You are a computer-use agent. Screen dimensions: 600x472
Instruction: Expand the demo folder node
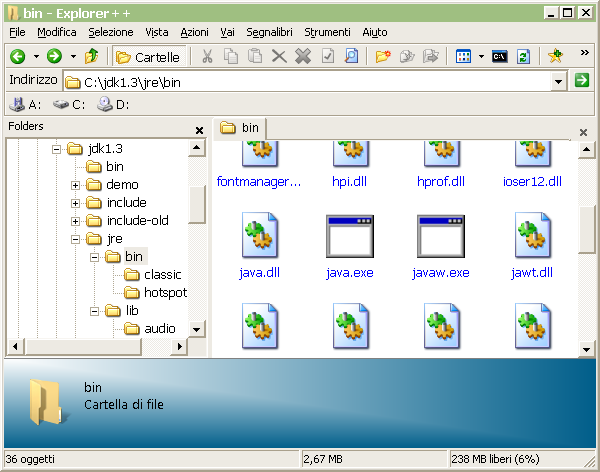pyautogui.click(x=75, y=185)
